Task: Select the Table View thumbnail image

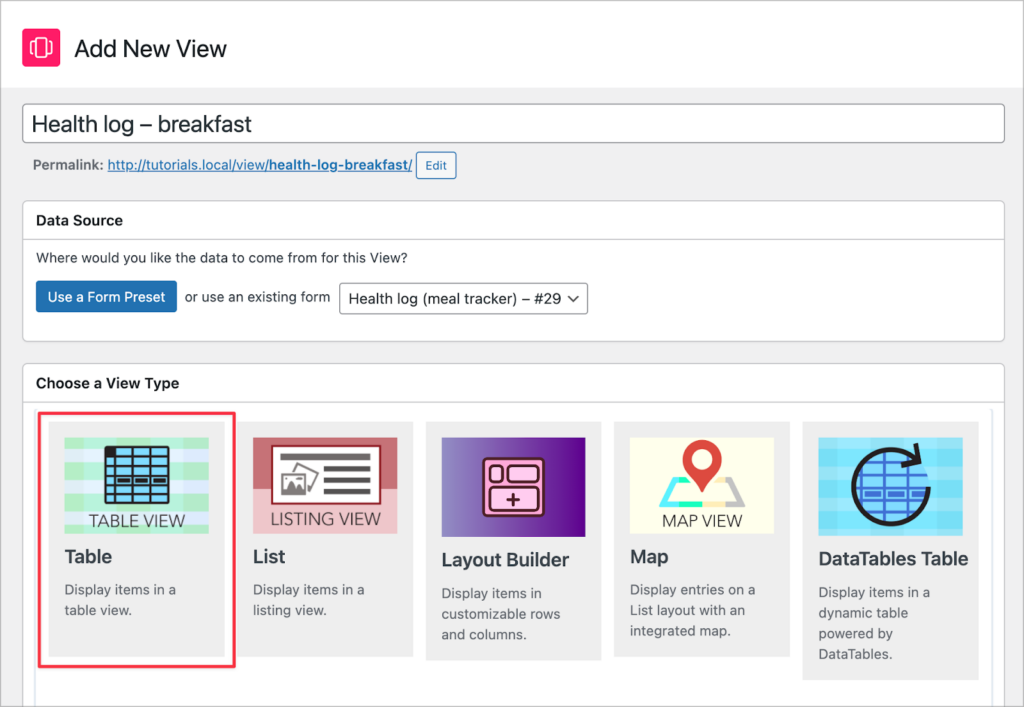Action: point(136,486)
